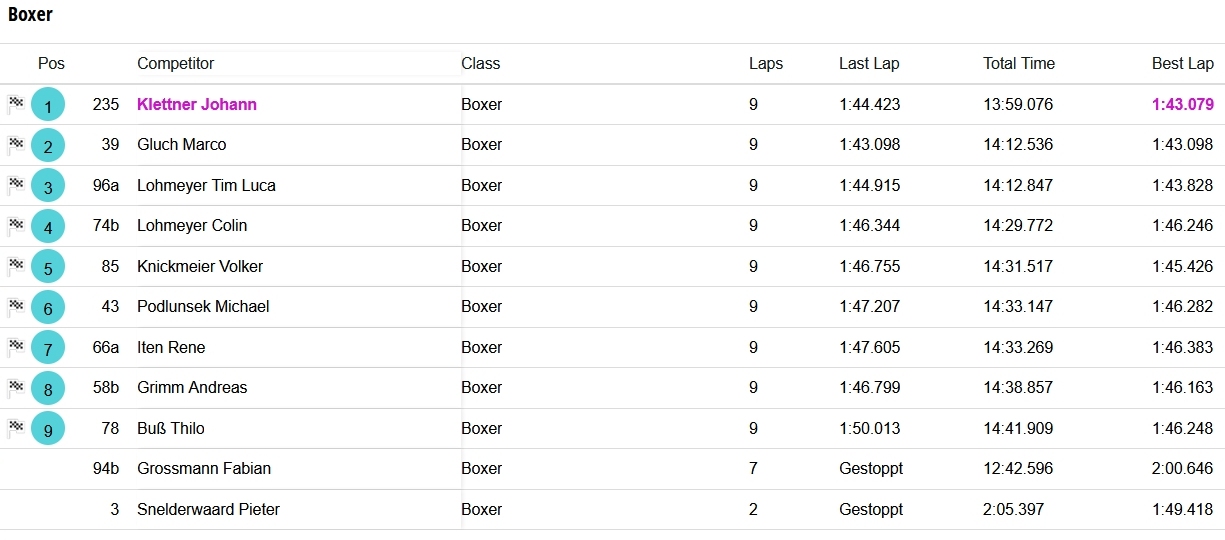Click the Boxer heading title
Screen dimensions: 1225x540
click(x=30, y=15)
